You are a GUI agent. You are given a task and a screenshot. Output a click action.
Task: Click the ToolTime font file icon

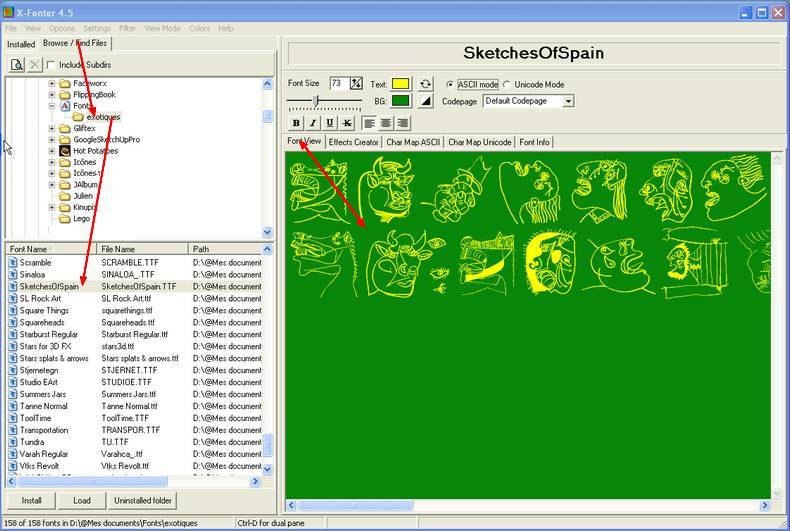point(13,418)
